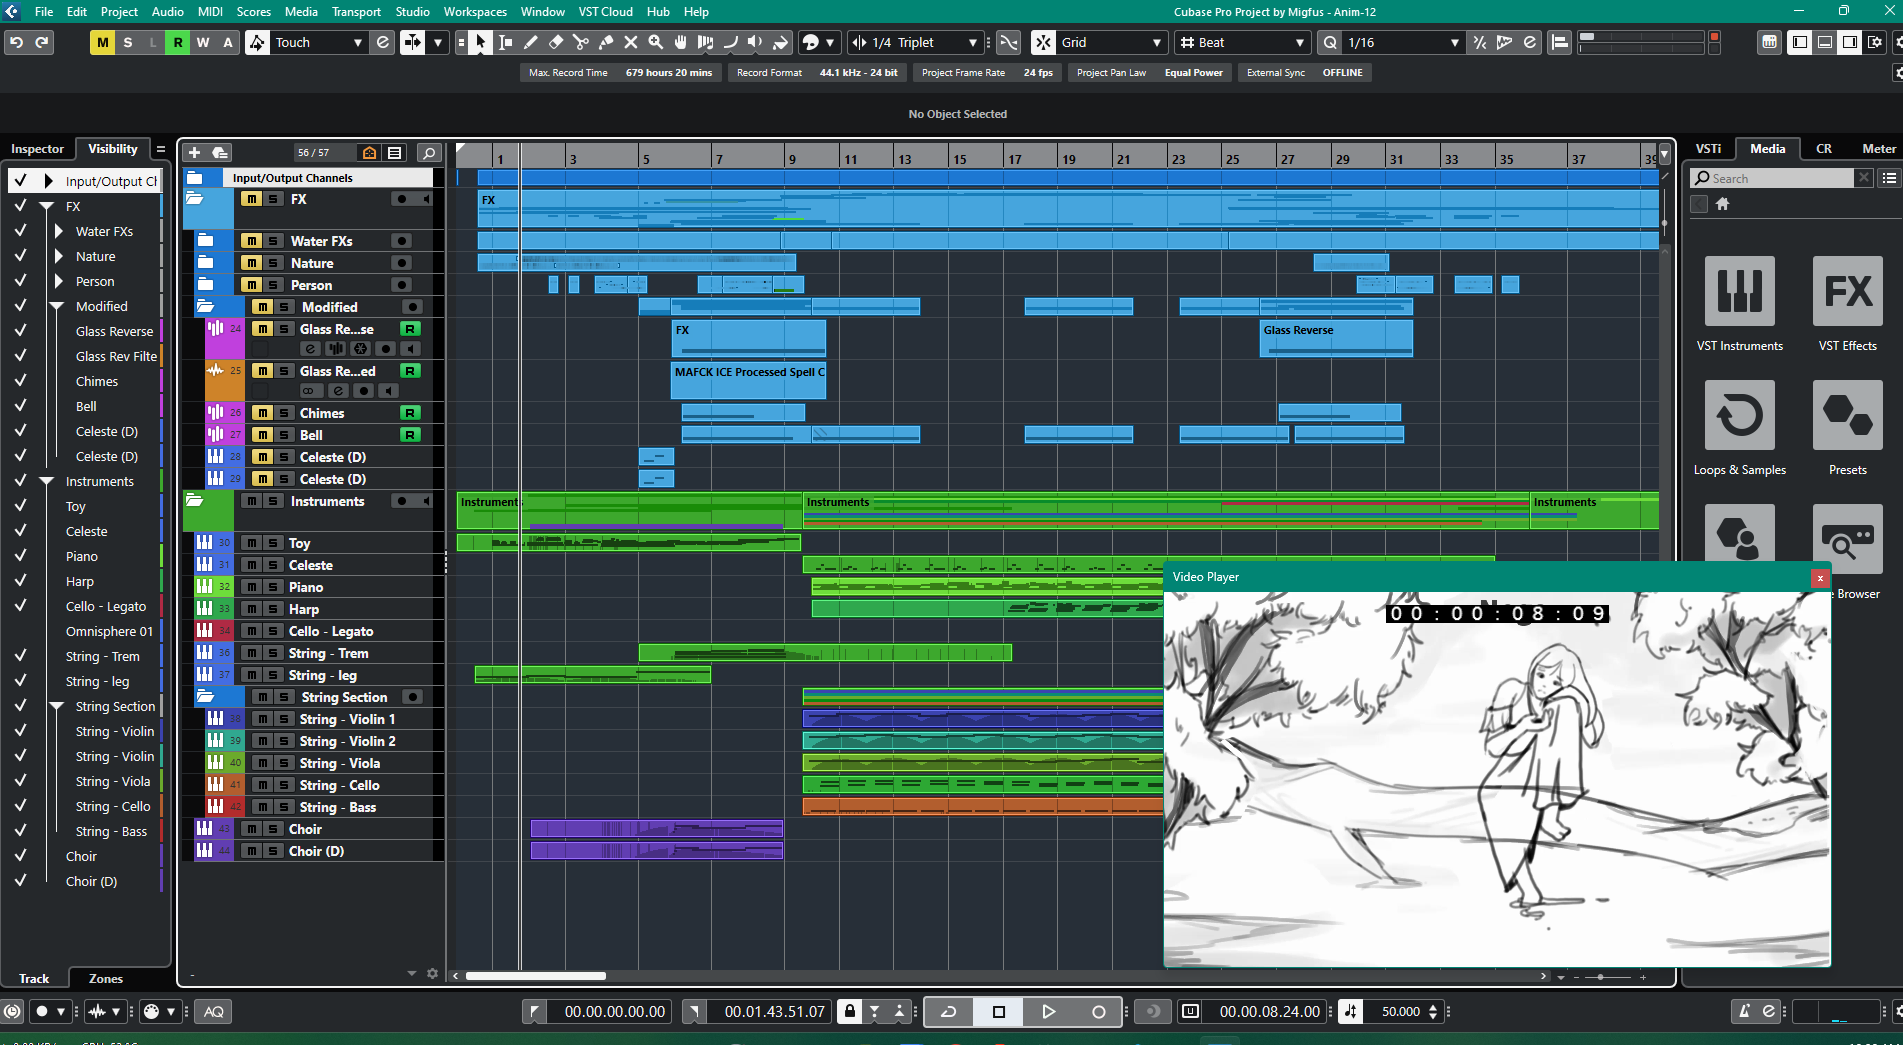The width and height of the screenshot is (1903, 1045).
Task: Toggle metronome click icon
Action: [x=1744, y=1011]
